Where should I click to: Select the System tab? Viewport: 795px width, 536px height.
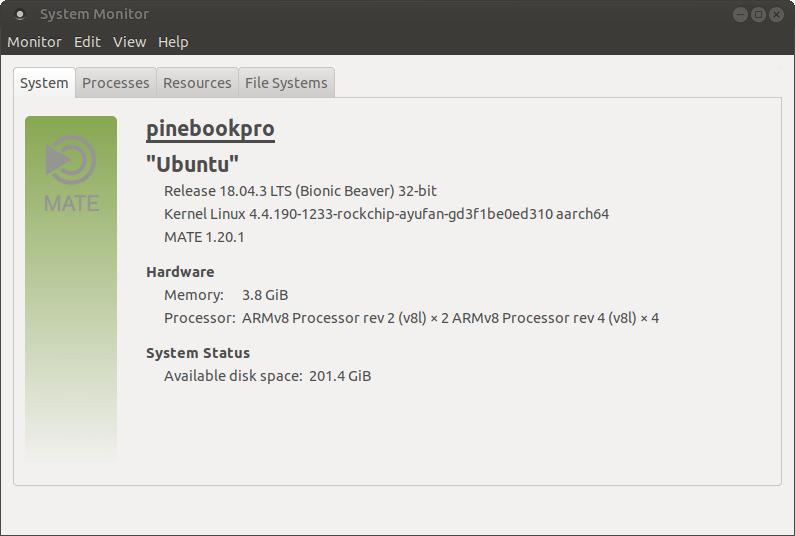(44, 83)
